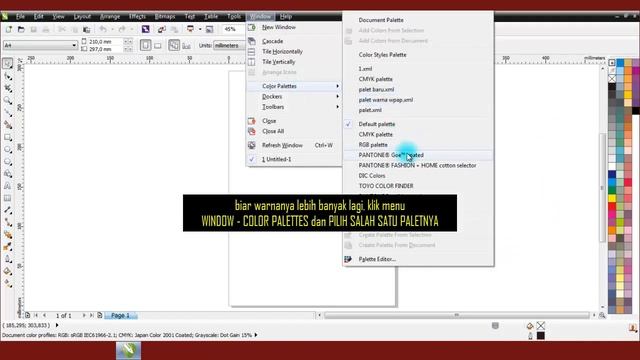Select the Color Eyedropper tool

click(x=8, y=247)
